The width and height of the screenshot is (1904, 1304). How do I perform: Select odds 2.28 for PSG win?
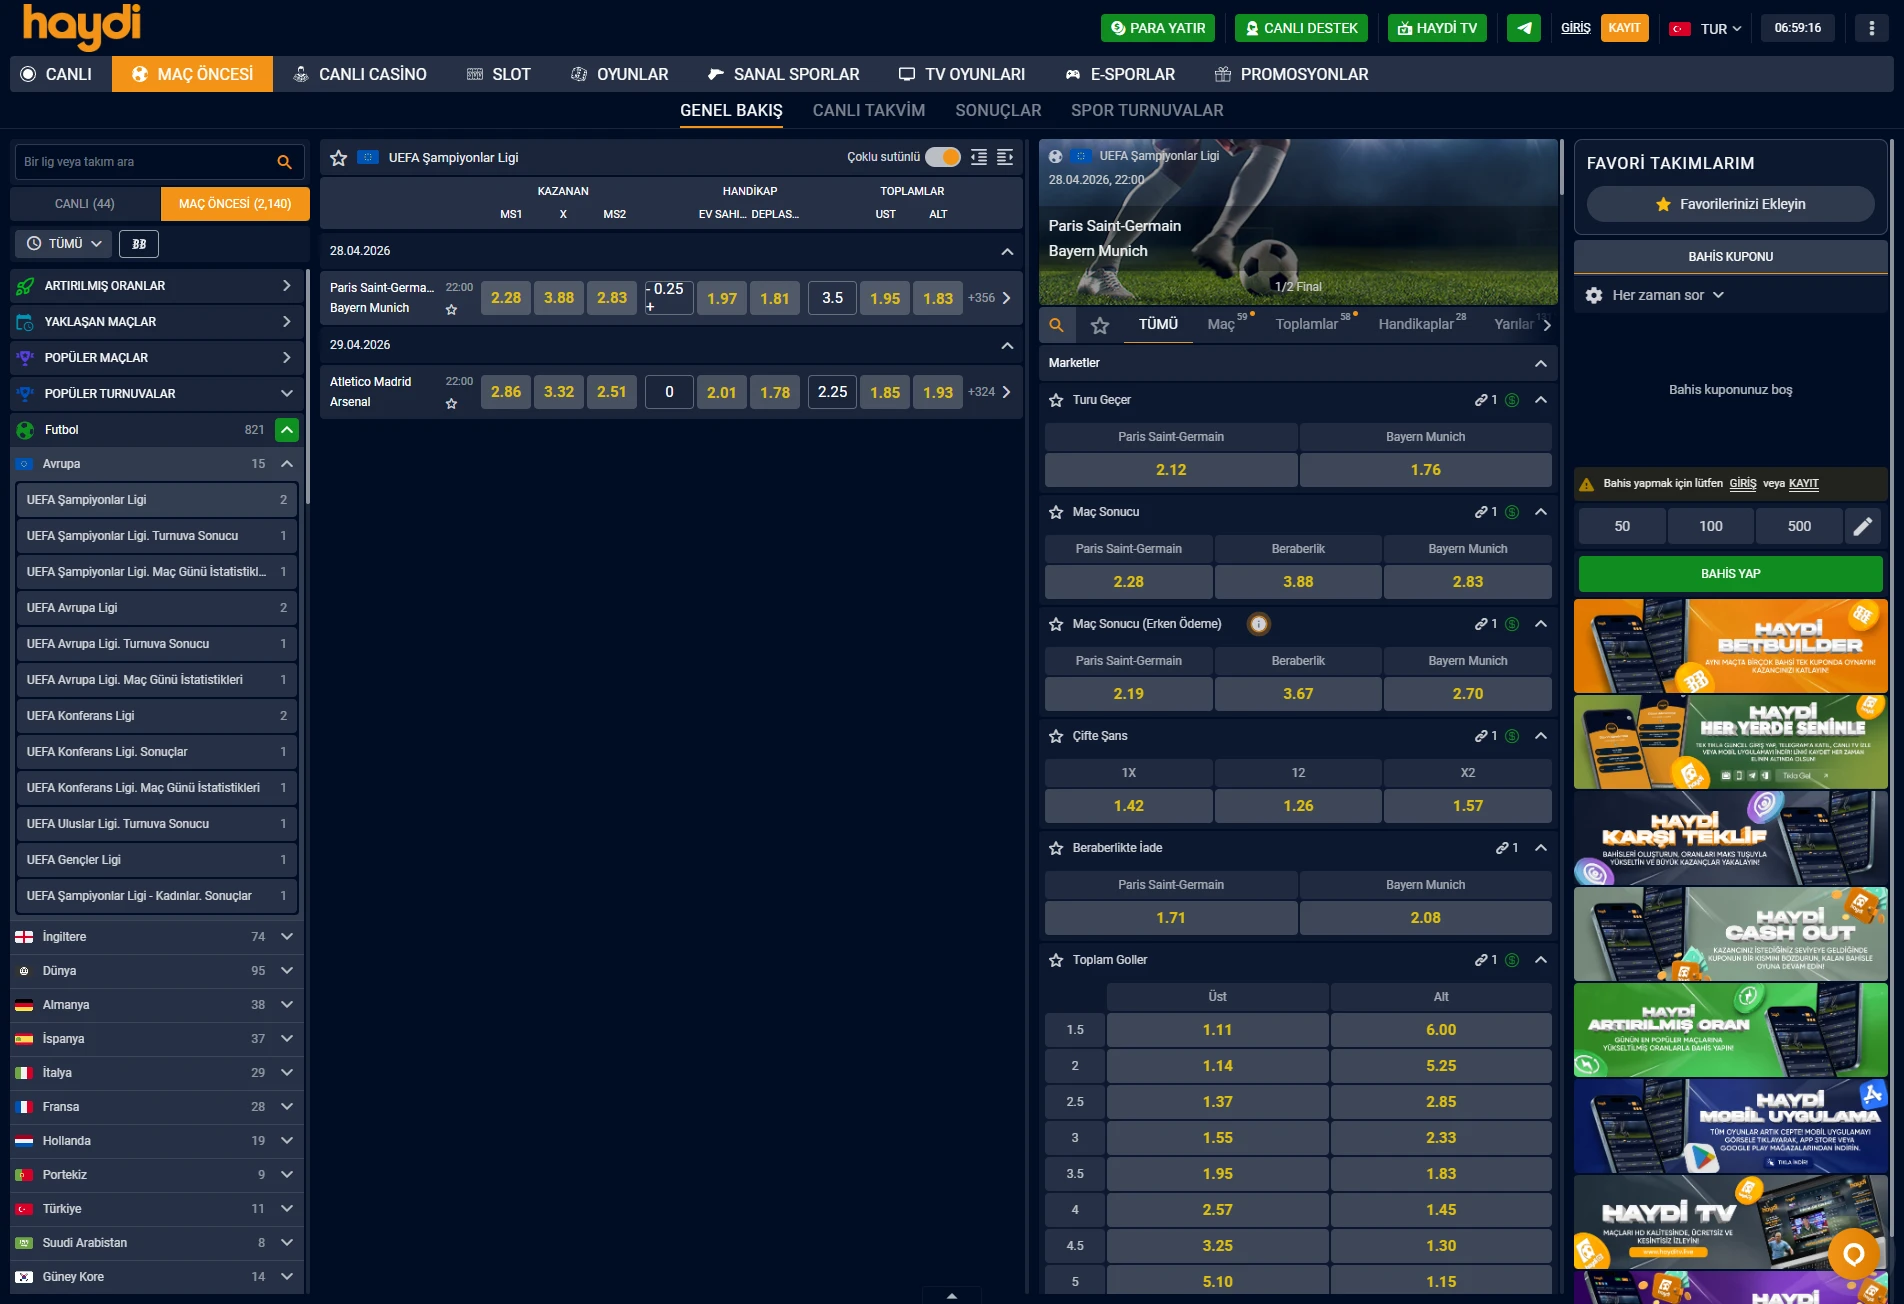coord(506,298)
